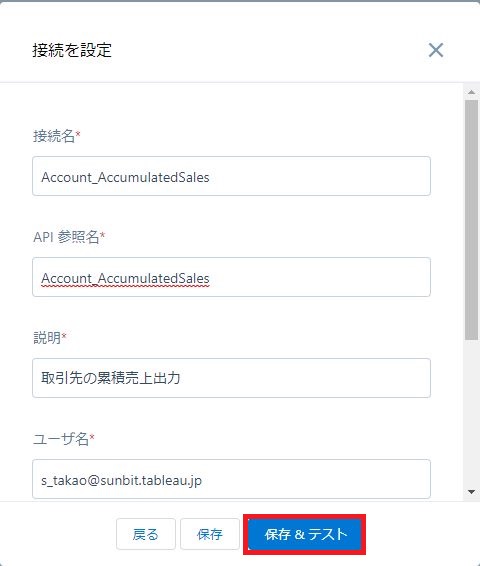Click the 接続名 field label
This screenshot has width=480, height=566.
54,136
